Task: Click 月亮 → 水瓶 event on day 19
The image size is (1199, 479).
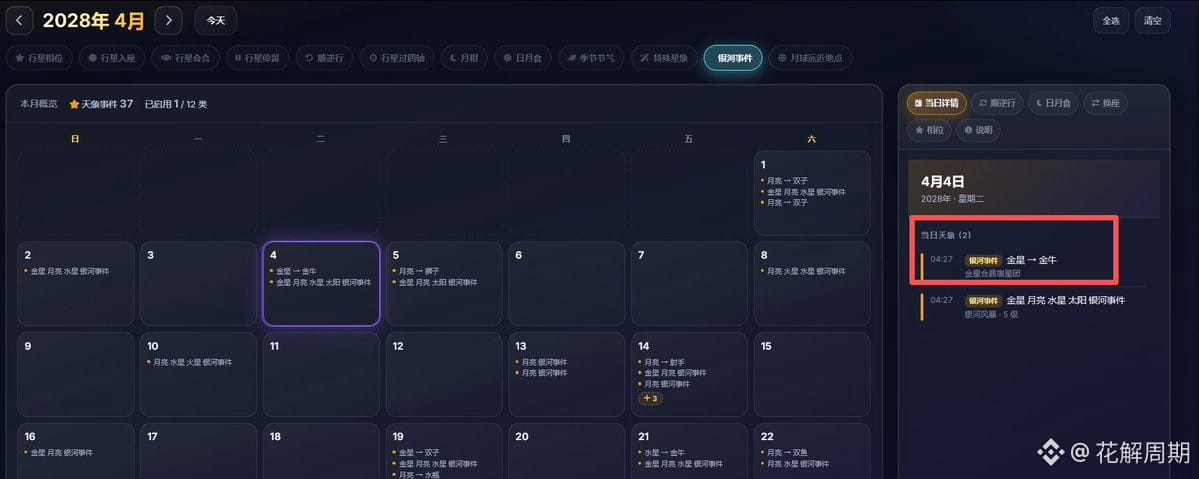Action: click(416, 474)
